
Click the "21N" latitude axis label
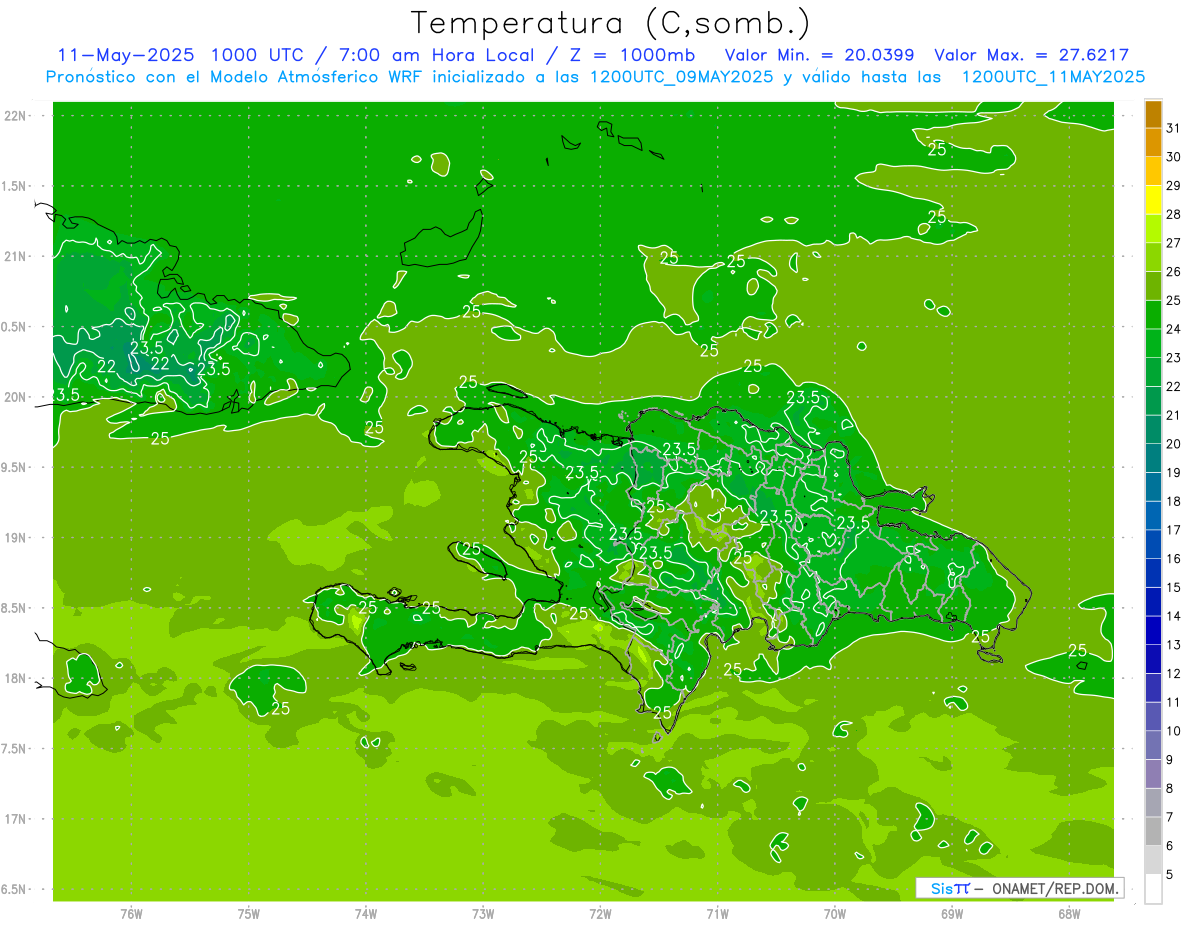click(15, 257)
